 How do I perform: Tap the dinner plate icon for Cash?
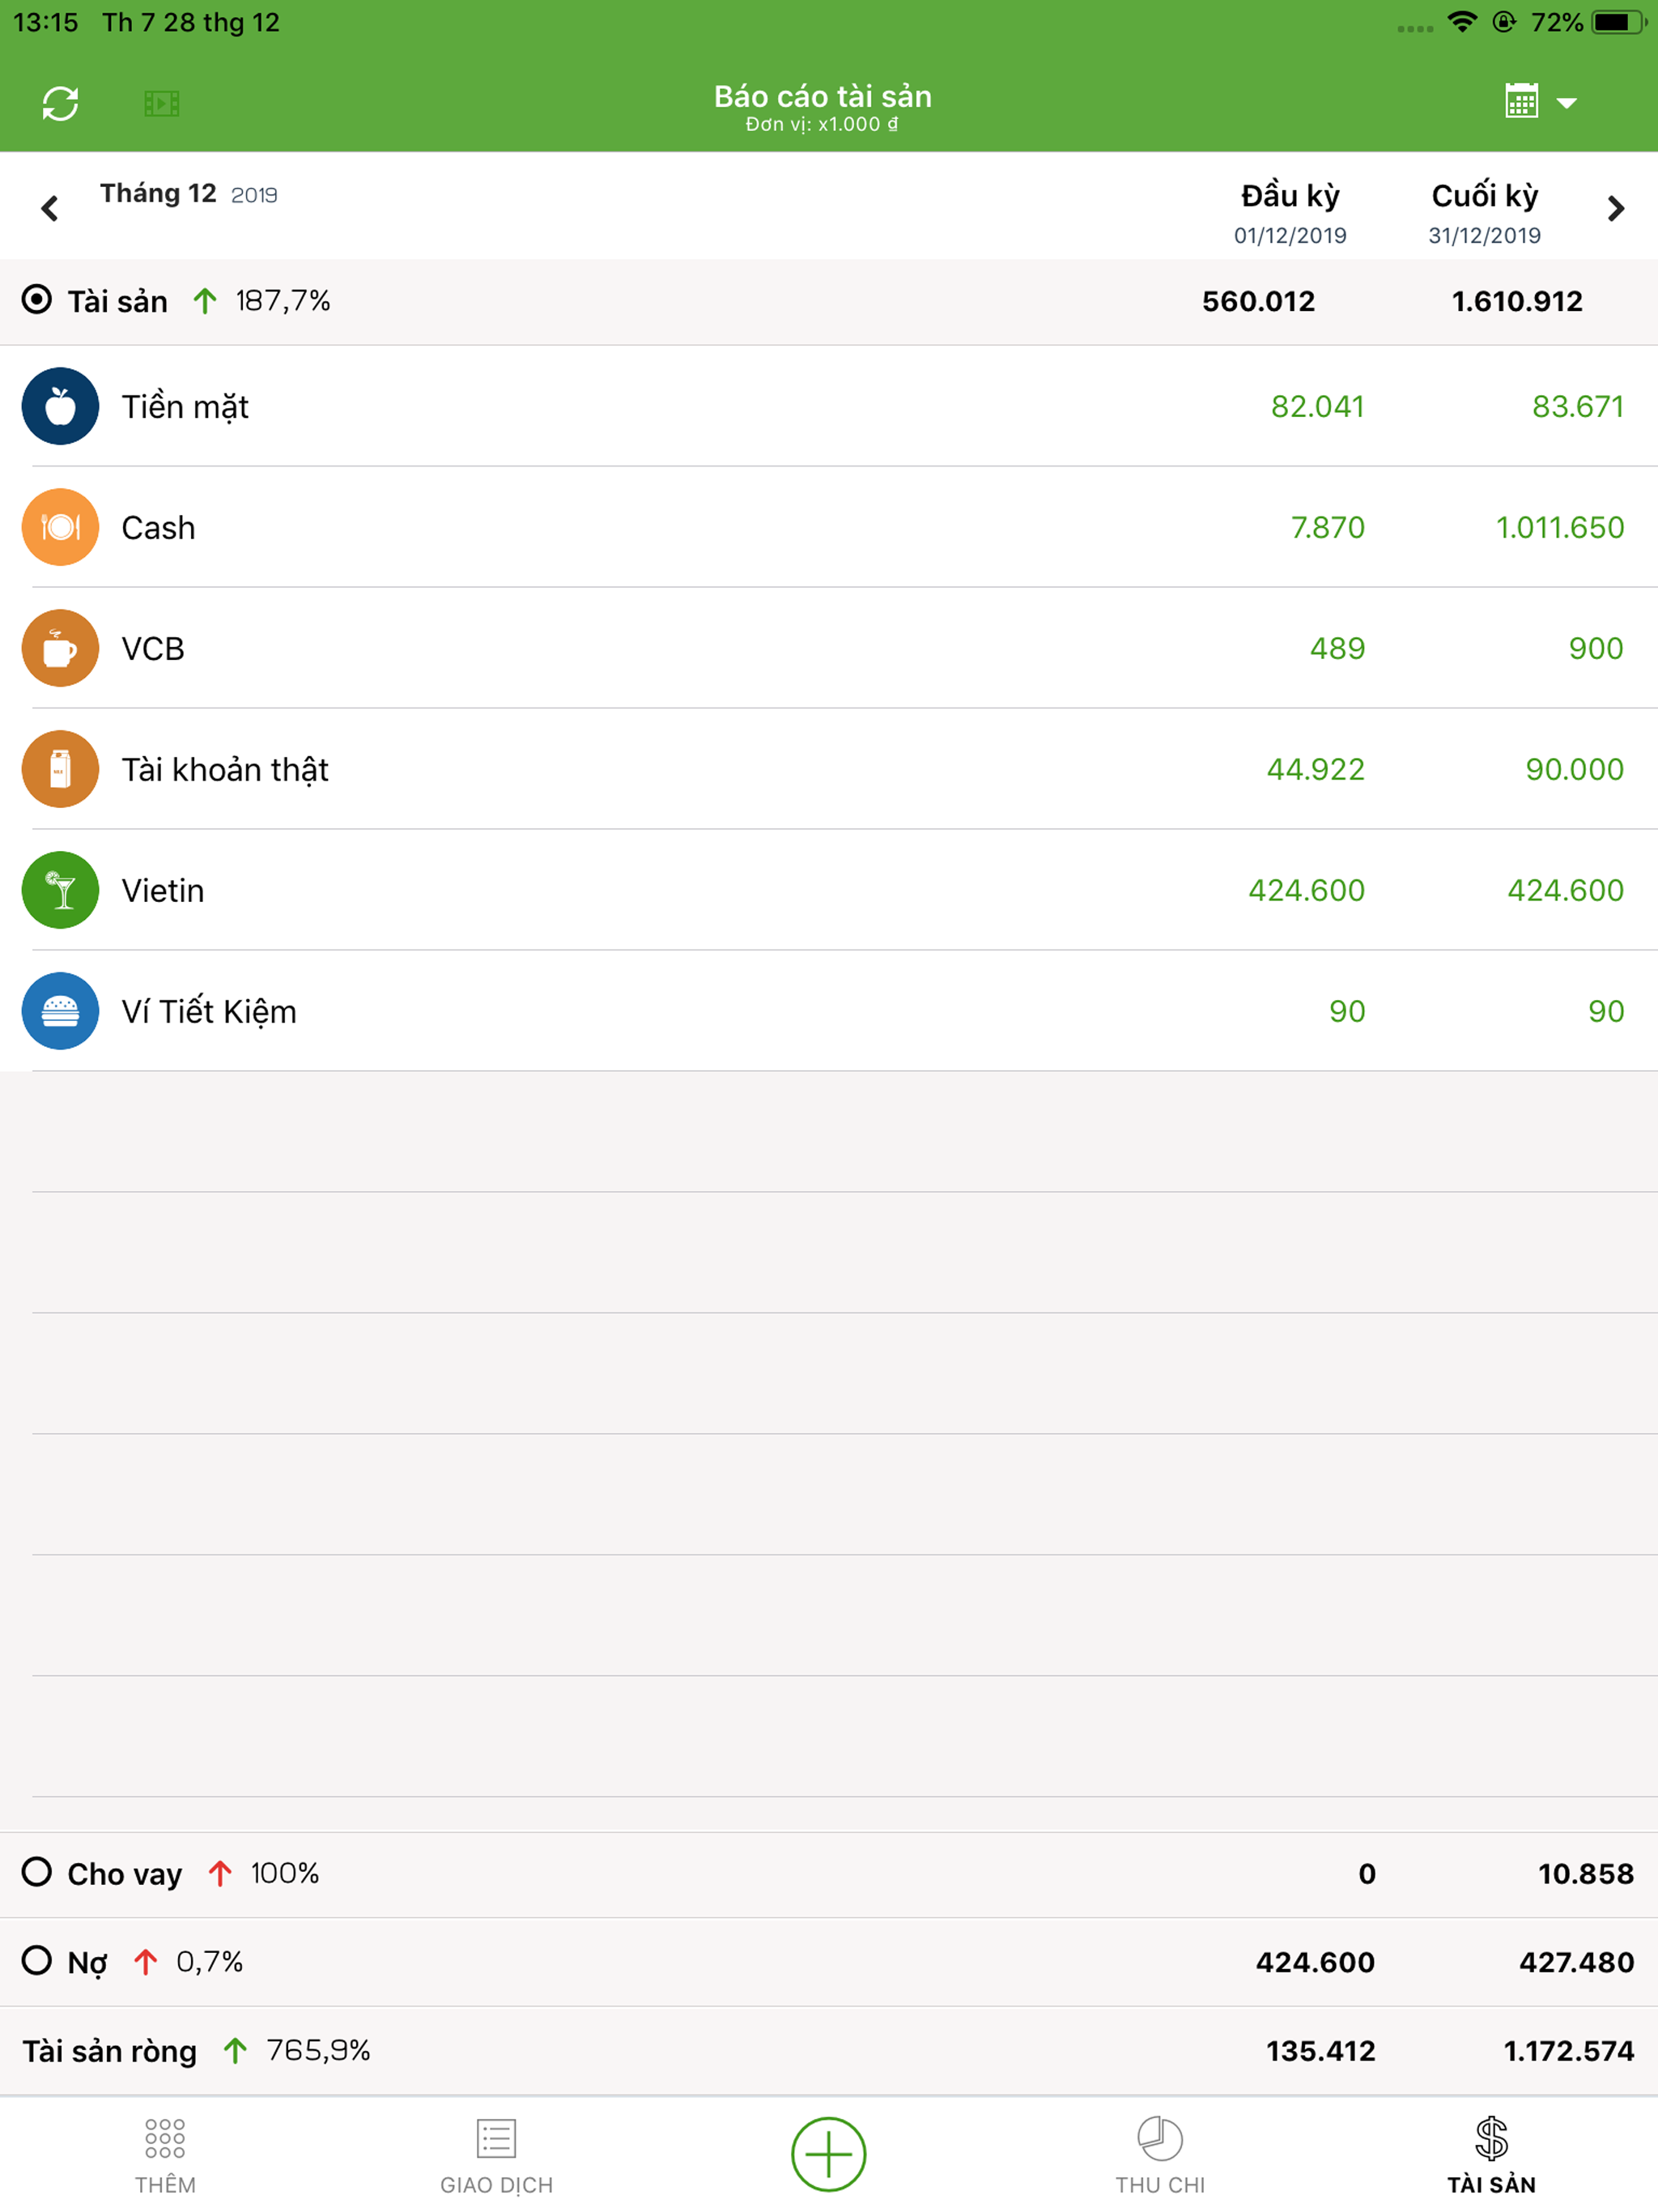pyautogui.click(x=60, y=528)
